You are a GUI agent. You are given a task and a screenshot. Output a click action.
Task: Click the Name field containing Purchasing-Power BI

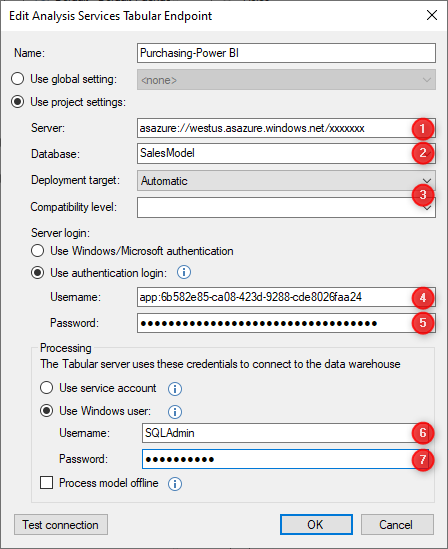tap(286, 53)
